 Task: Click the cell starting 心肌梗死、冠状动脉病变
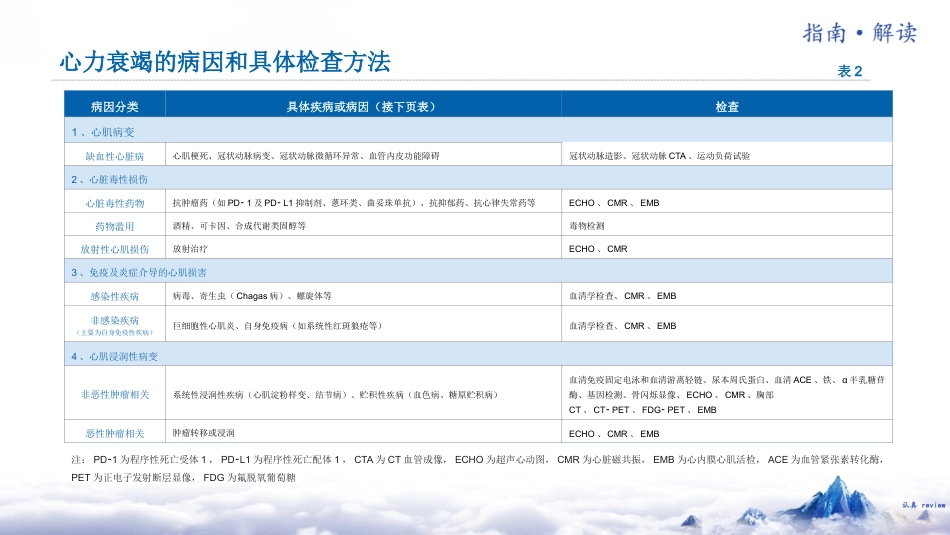pos(363,156)
